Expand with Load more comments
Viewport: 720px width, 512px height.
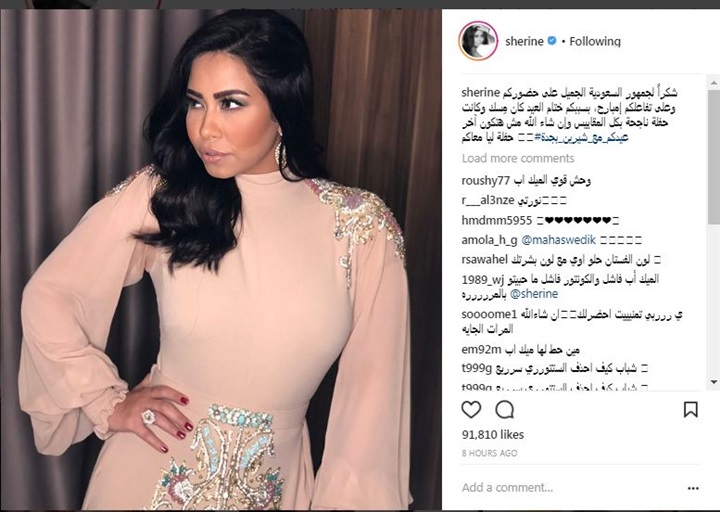point(518,158)
